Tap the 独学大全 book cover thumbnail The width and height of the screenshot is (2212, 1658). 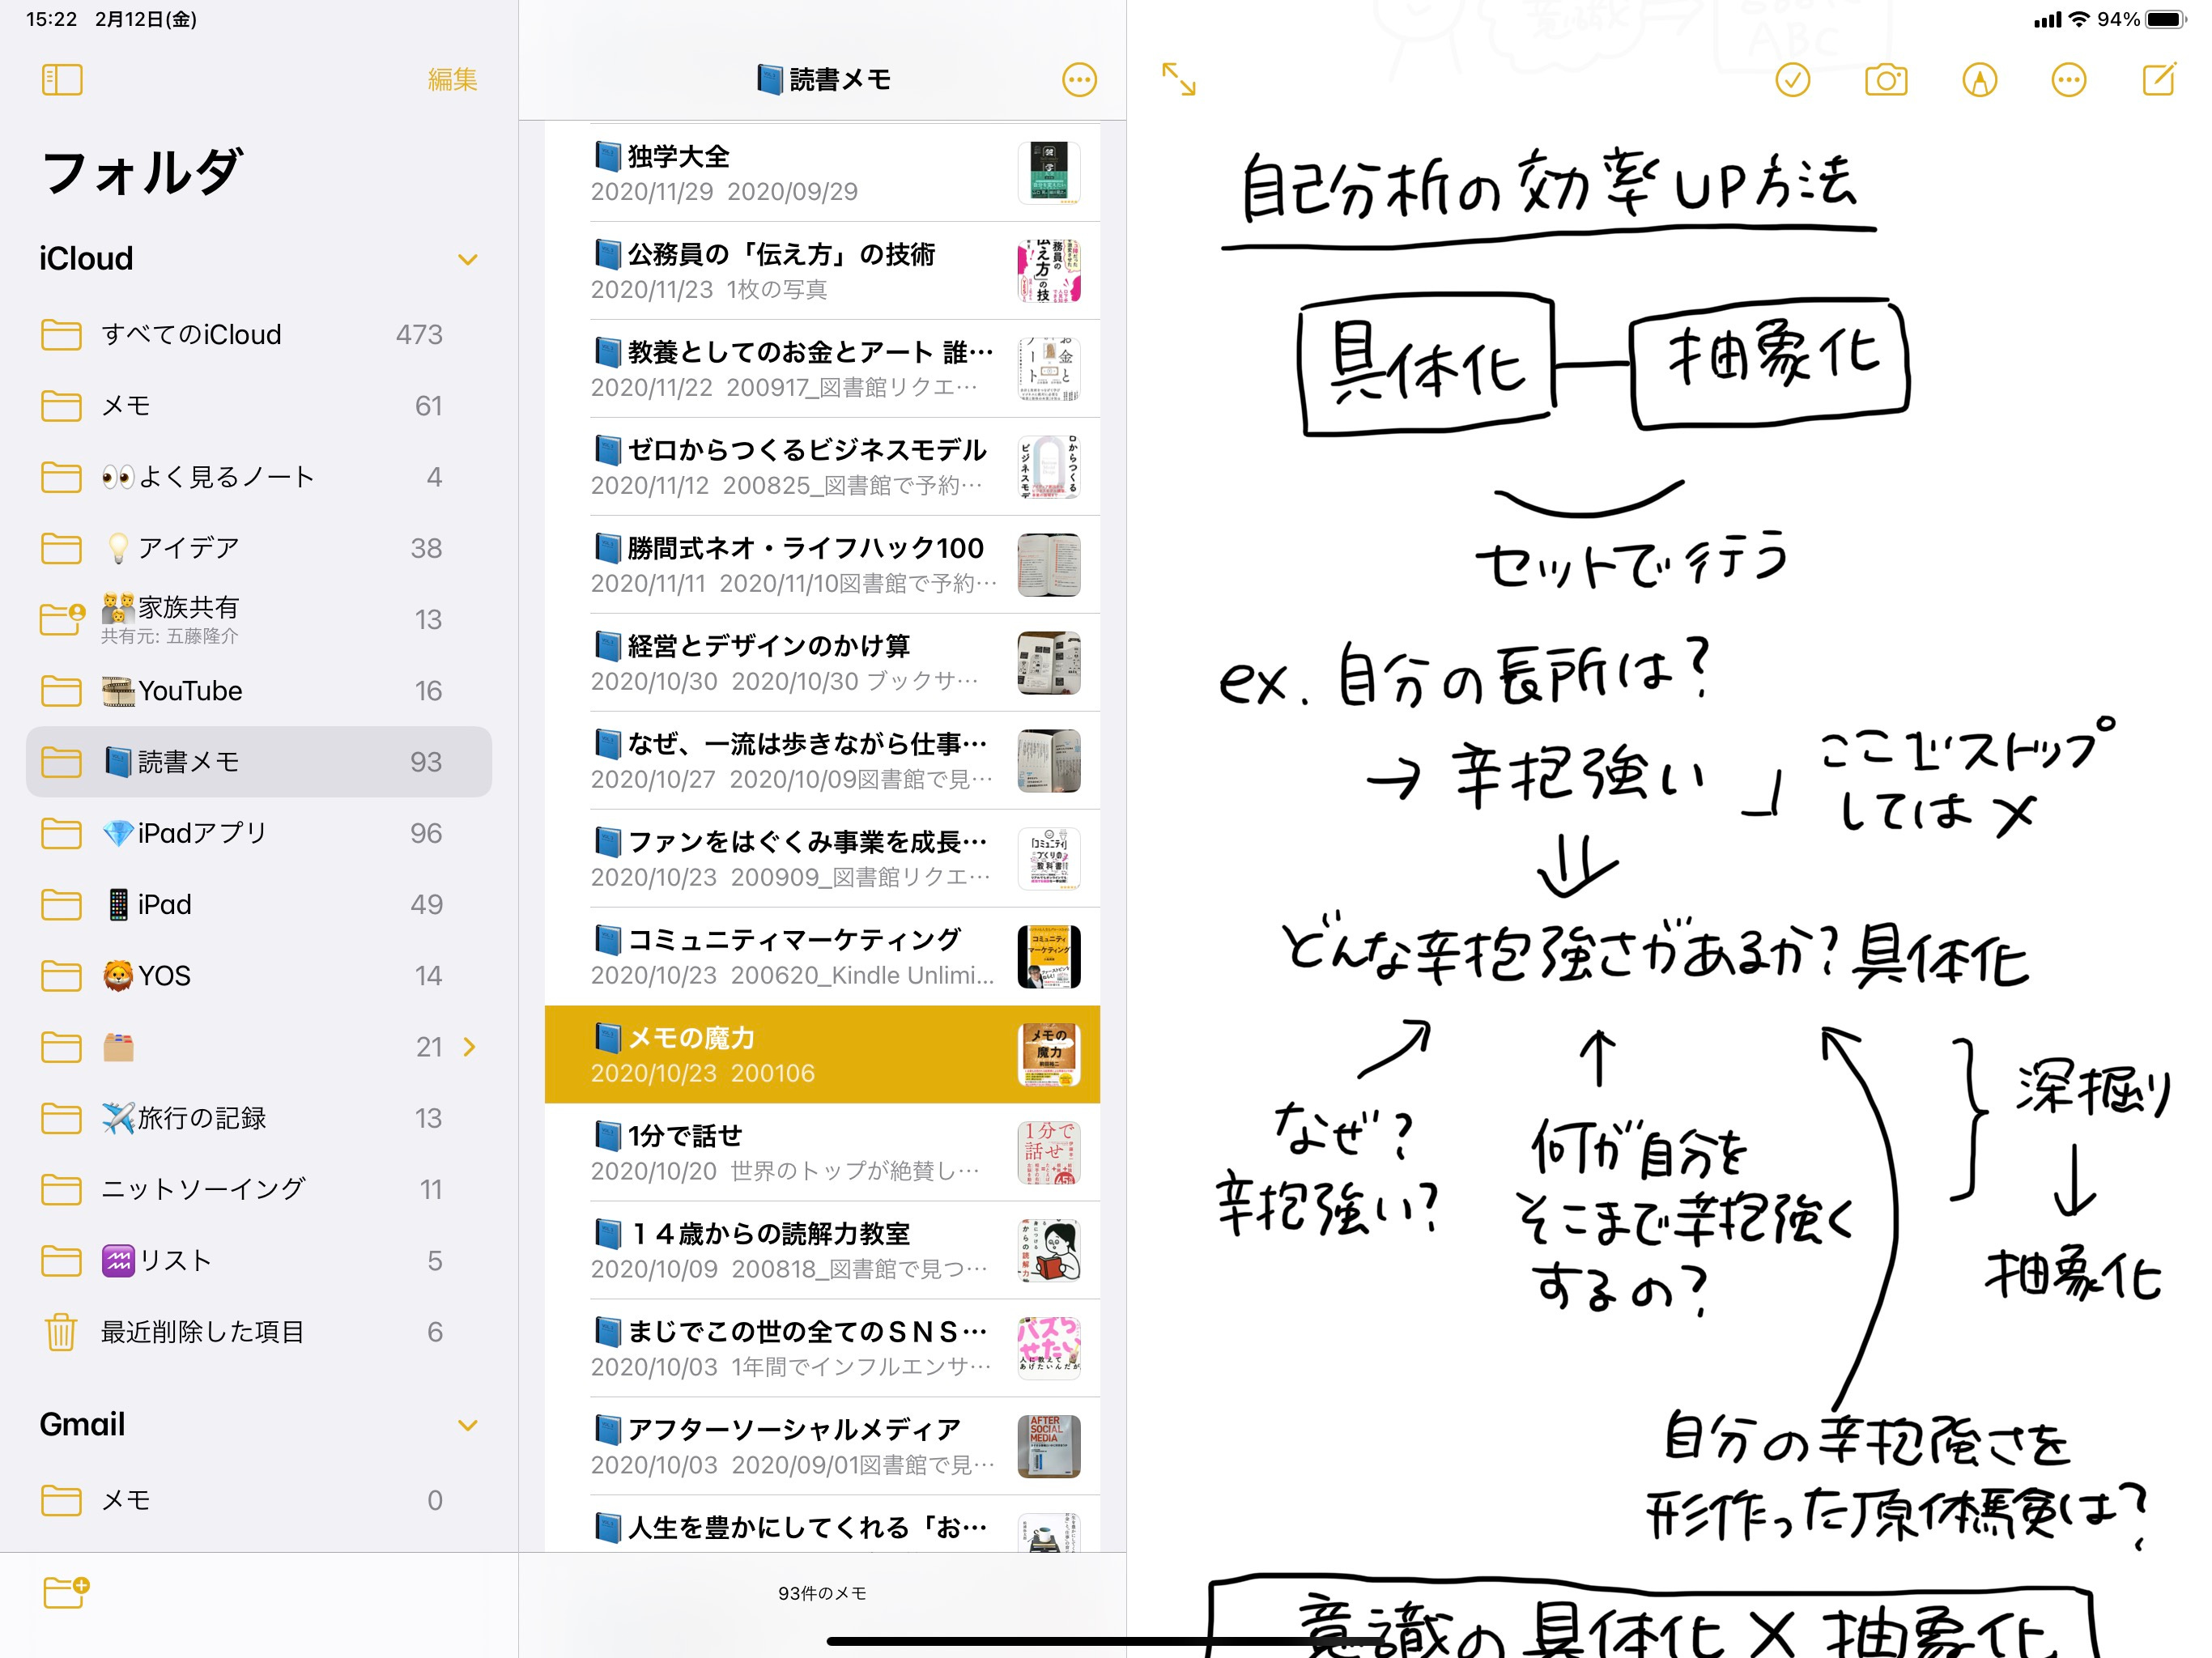(1049, 173)
